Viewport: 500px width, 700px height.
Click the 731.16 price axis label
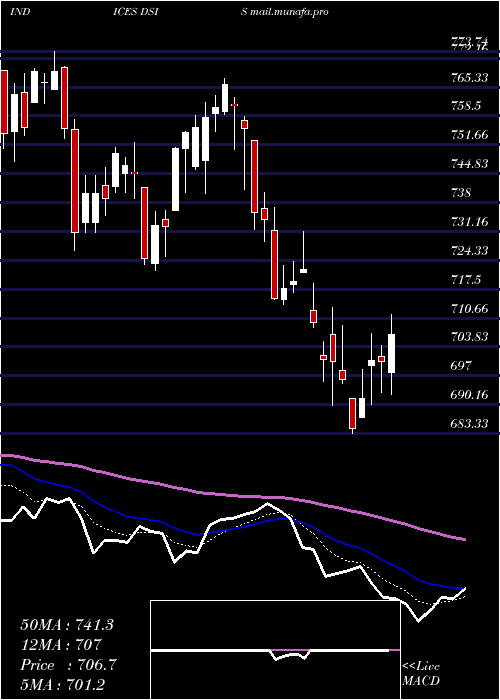pyautogui.click(x=470, y=221)
